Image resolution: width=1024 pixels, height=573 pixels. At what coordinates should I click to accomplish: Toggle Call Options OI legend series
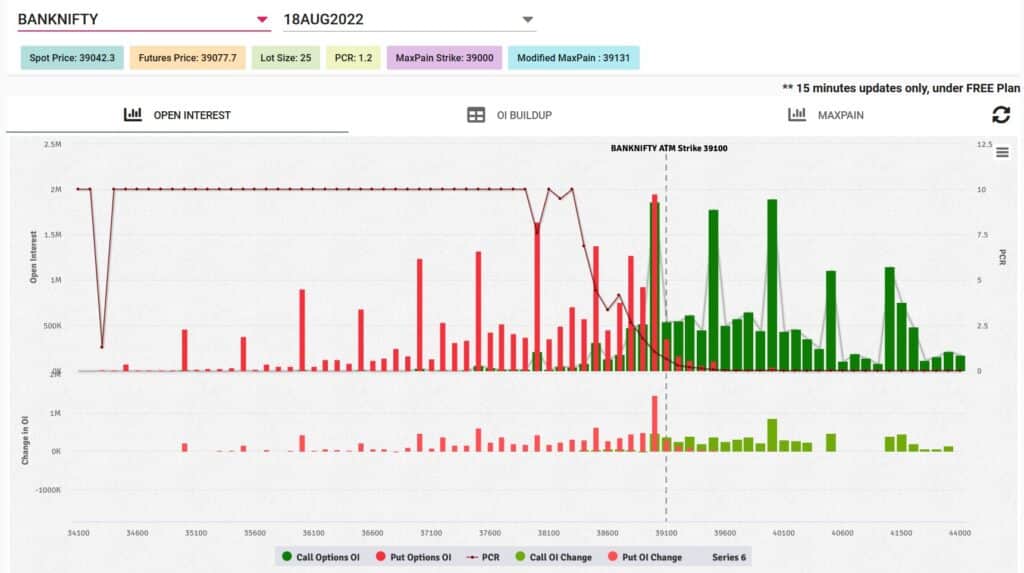(321, 557)
